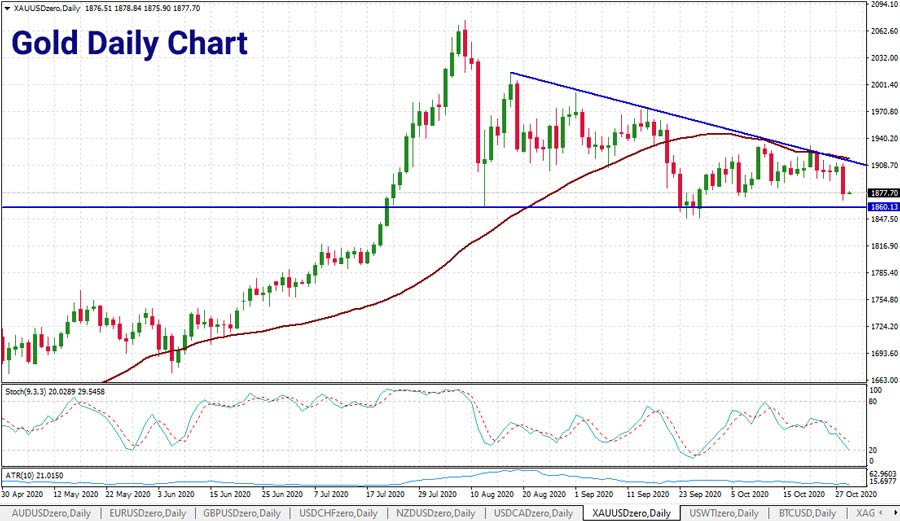This screenshot has width=900, height=521.
Task: Select the partially visible XAG tab
Action: (x=865, y=513)
